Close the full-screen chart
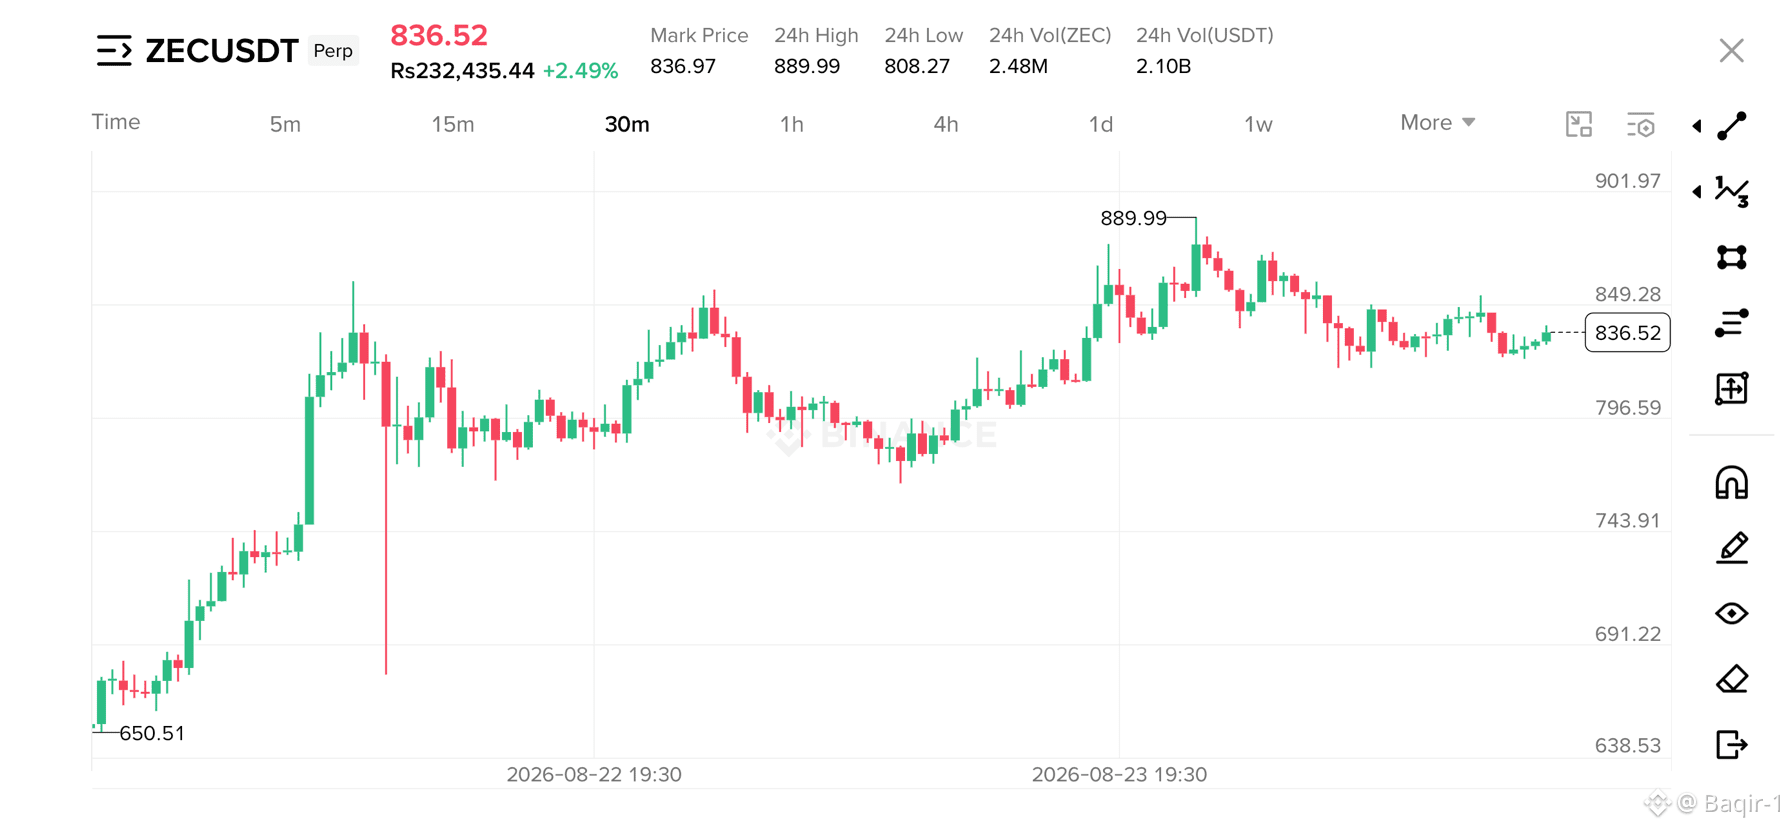 point(1732,50)
